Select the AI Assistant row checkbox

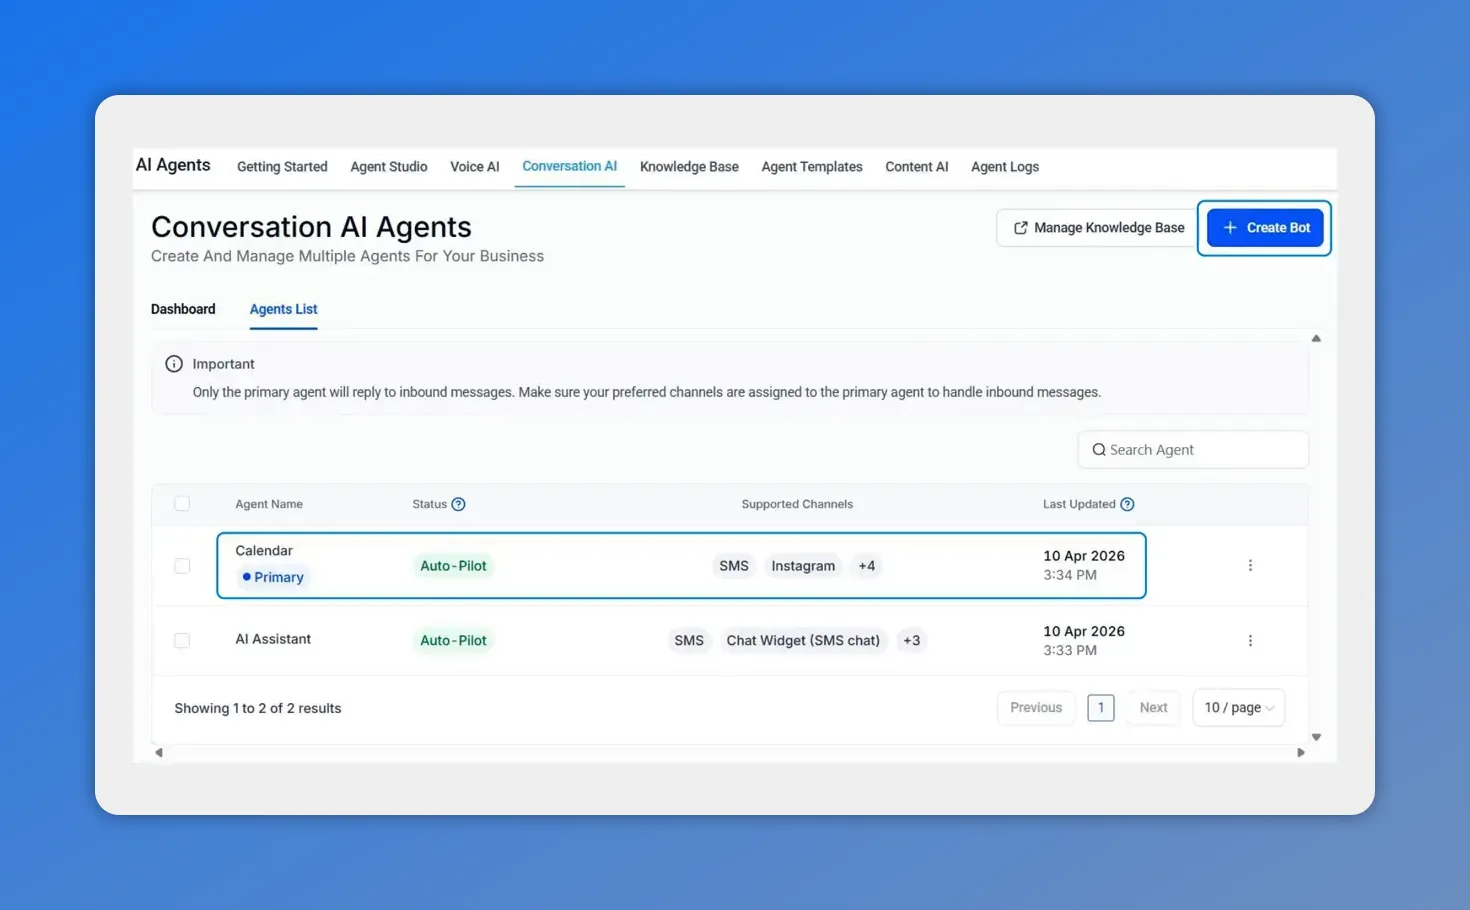click(x=181, y=640)
